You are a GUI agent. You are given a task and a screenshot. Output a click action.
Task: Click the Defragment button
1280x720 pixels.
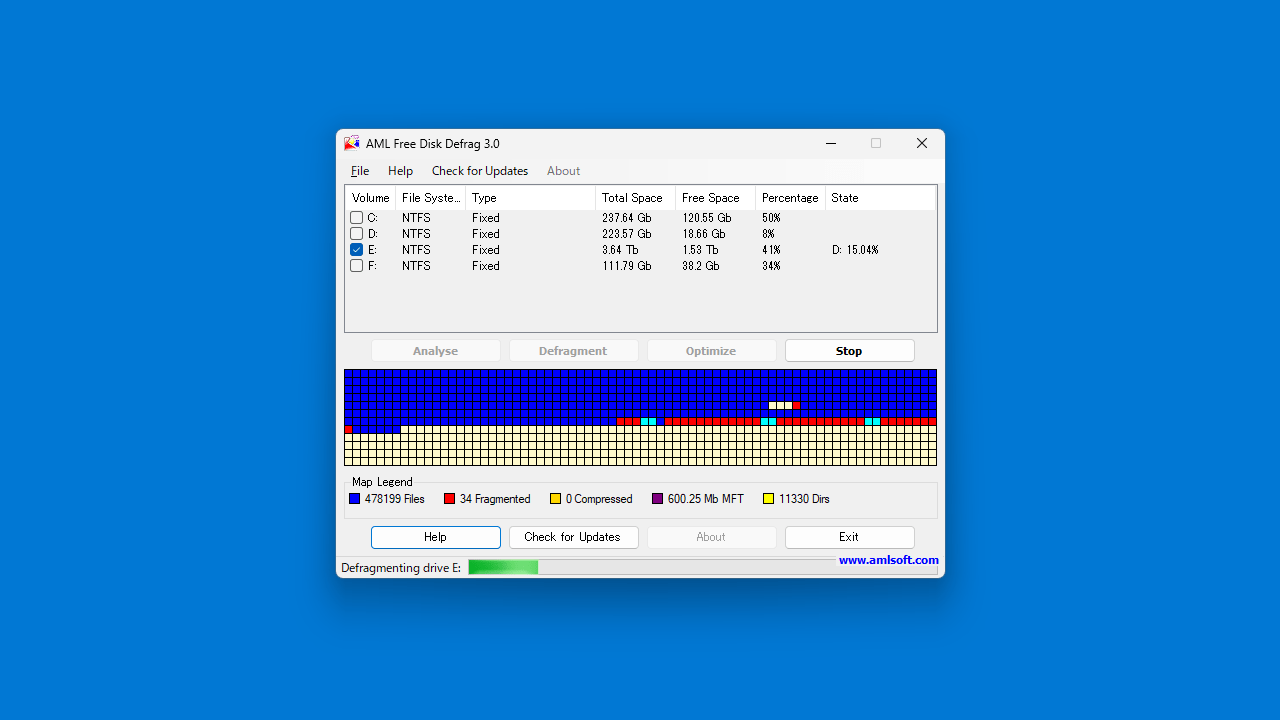point(573,351)
